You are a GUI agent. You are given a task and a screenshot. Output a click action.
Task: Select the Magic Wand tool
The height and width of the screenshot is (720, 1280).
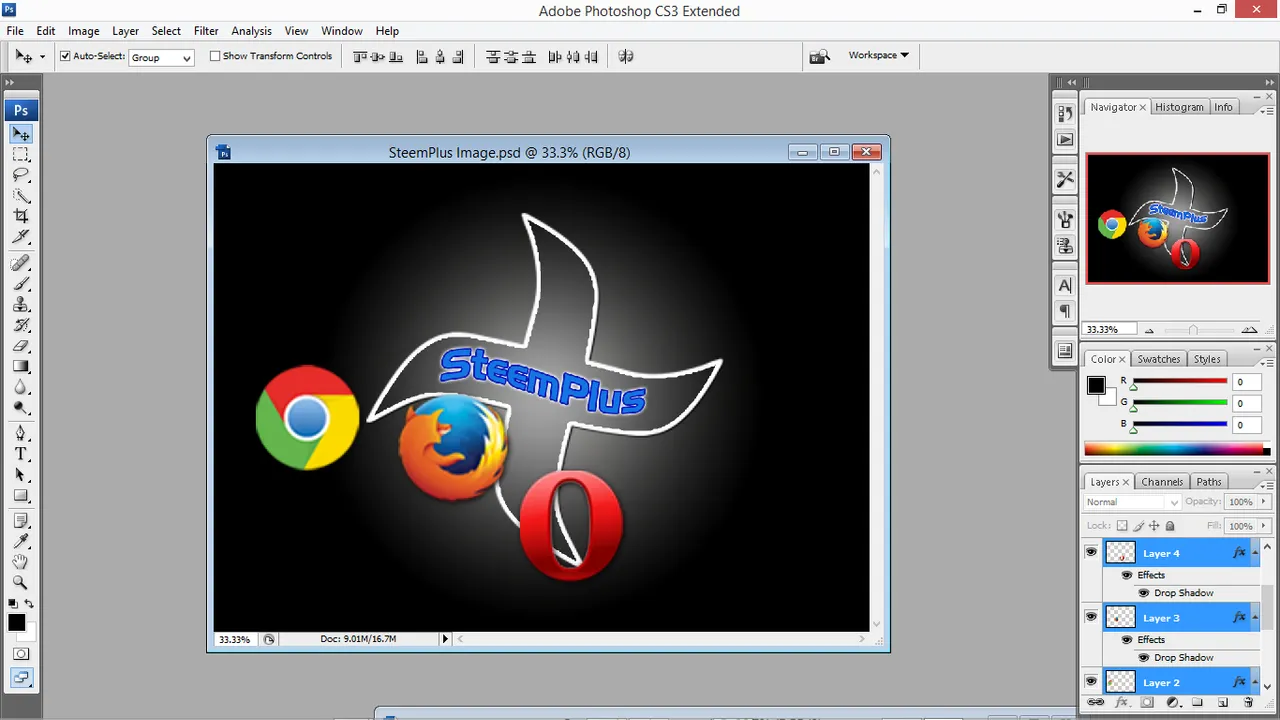click(x=21, y=195)
